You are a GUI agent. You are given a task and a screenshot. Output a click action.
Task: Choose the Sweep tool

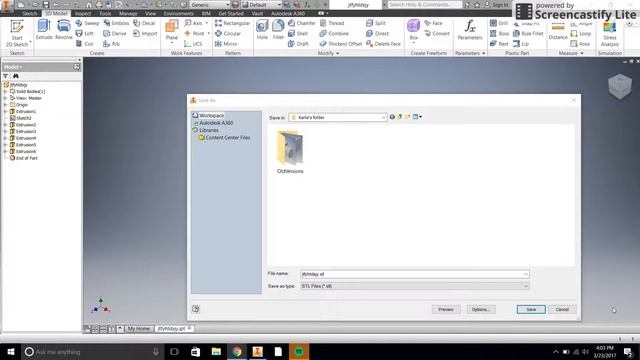coord(87,23)
